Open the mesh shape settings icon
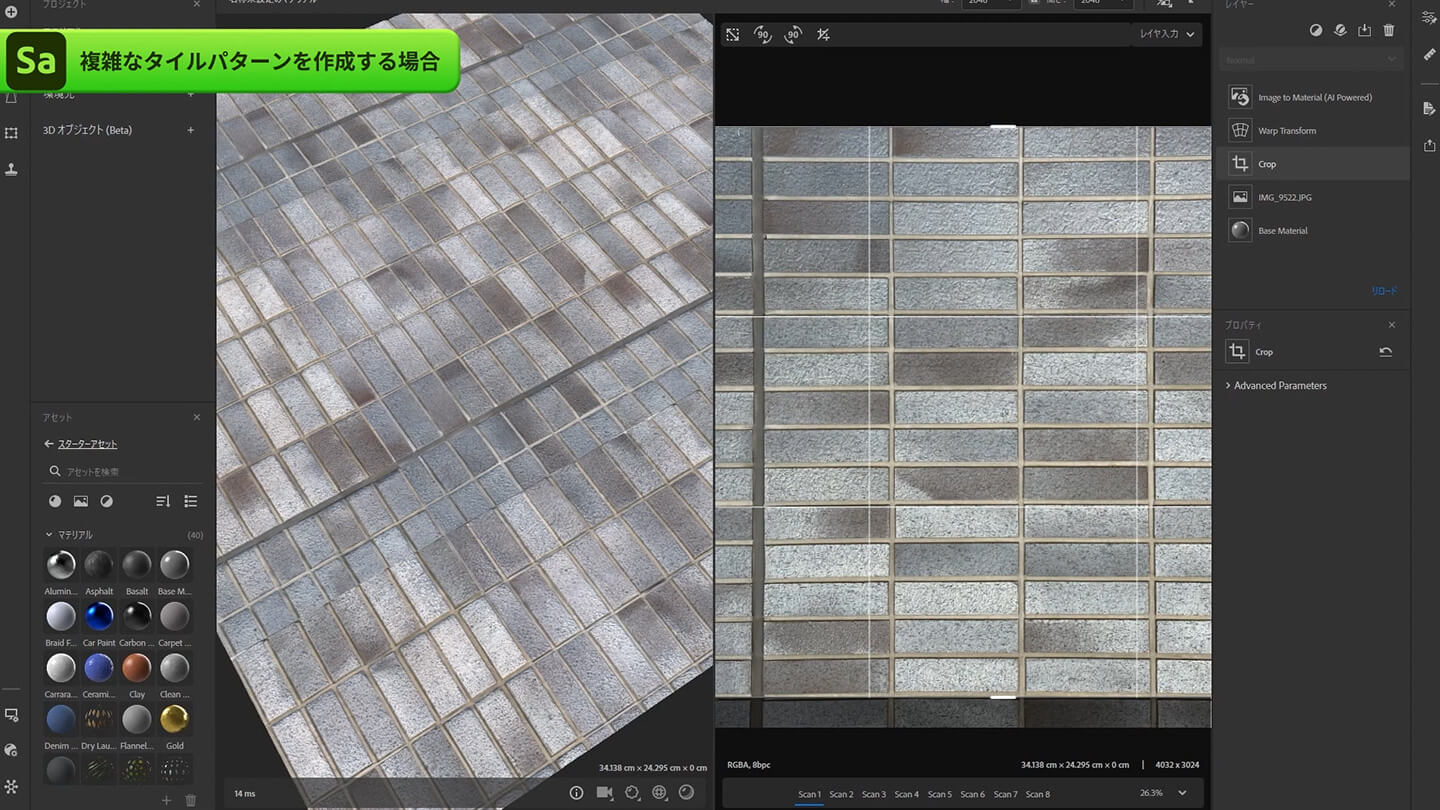1440x810 pixels. (632, 793)
